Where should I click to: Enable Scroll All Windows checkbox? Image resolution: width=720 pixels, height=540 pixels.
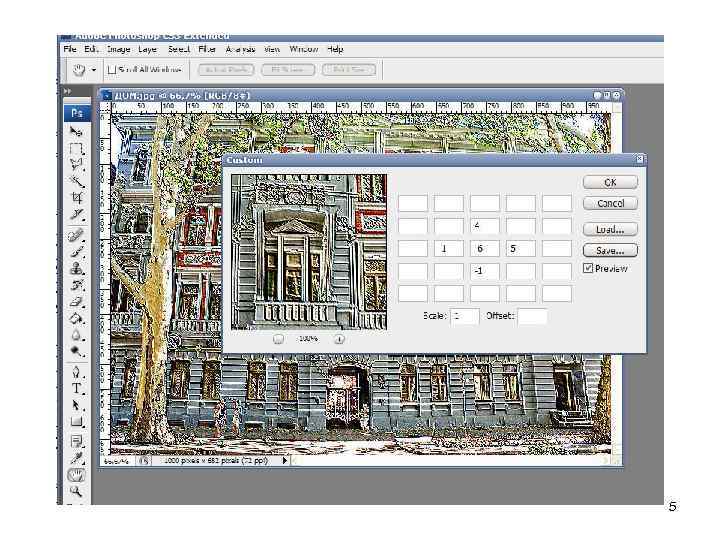click(112, 70)
